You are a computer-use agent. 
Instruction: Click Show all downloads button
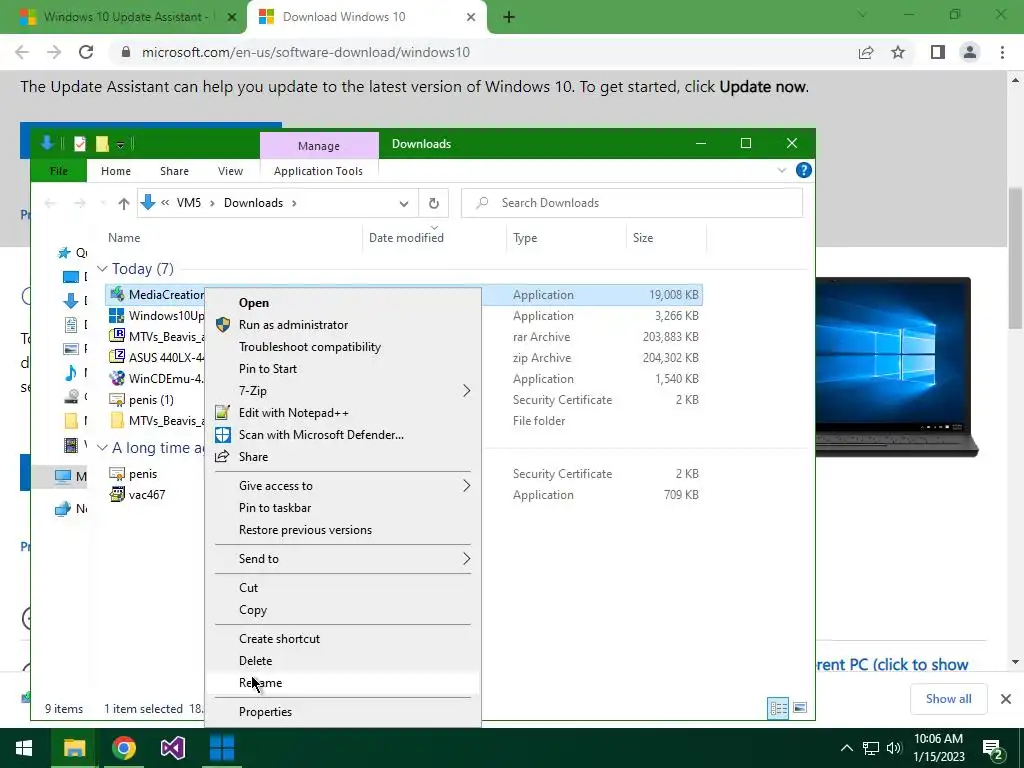pos(948,699)
